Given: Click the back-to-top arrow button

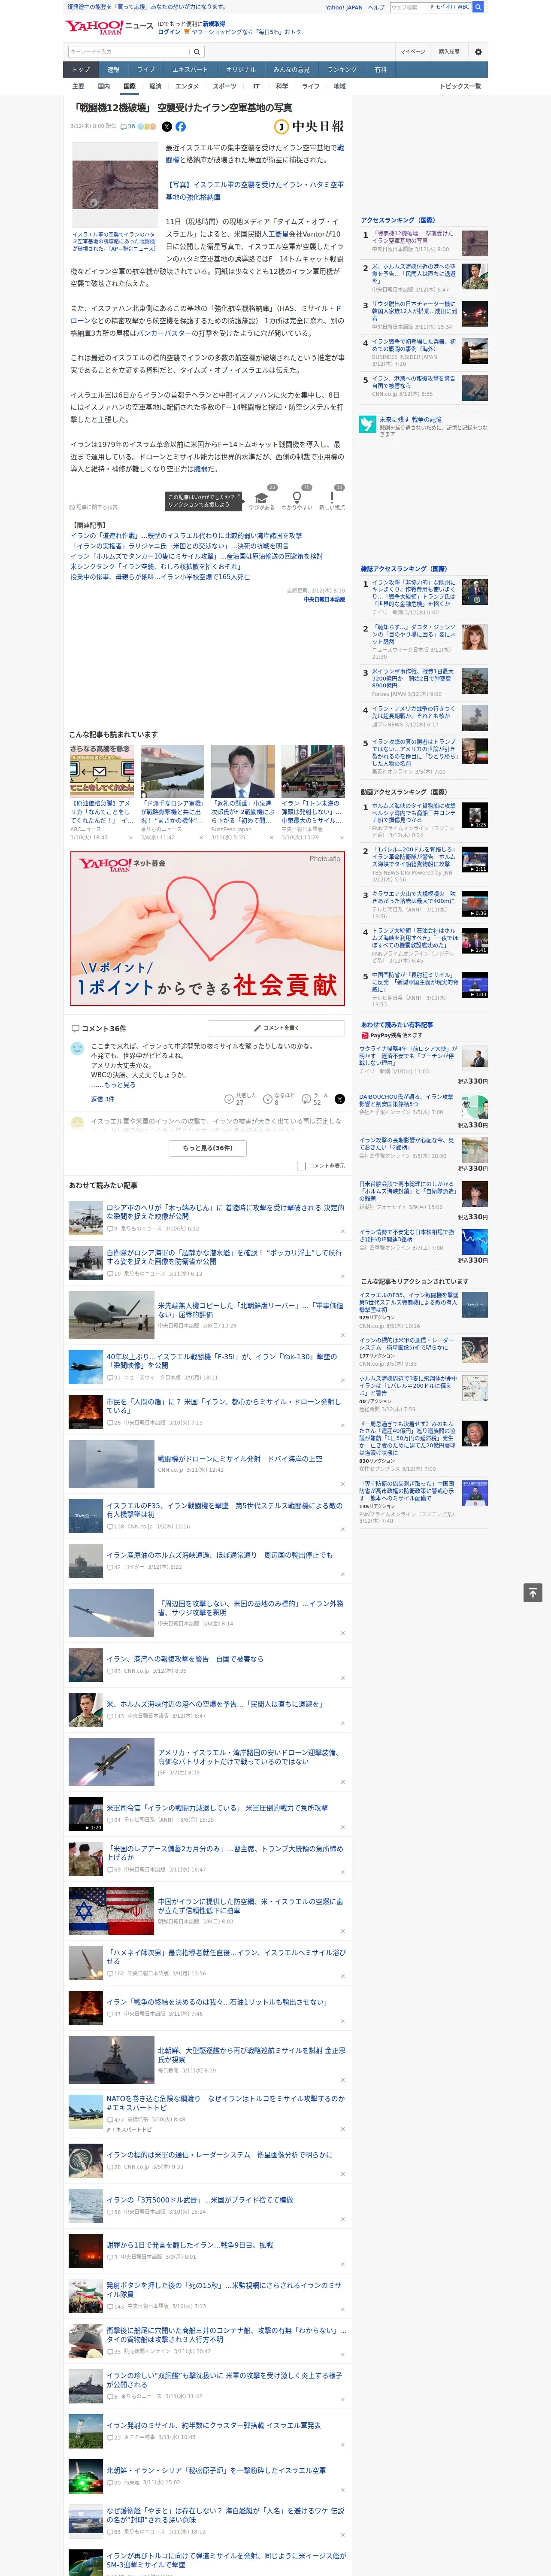Looking at the screenshot, I should (533, 1593).
